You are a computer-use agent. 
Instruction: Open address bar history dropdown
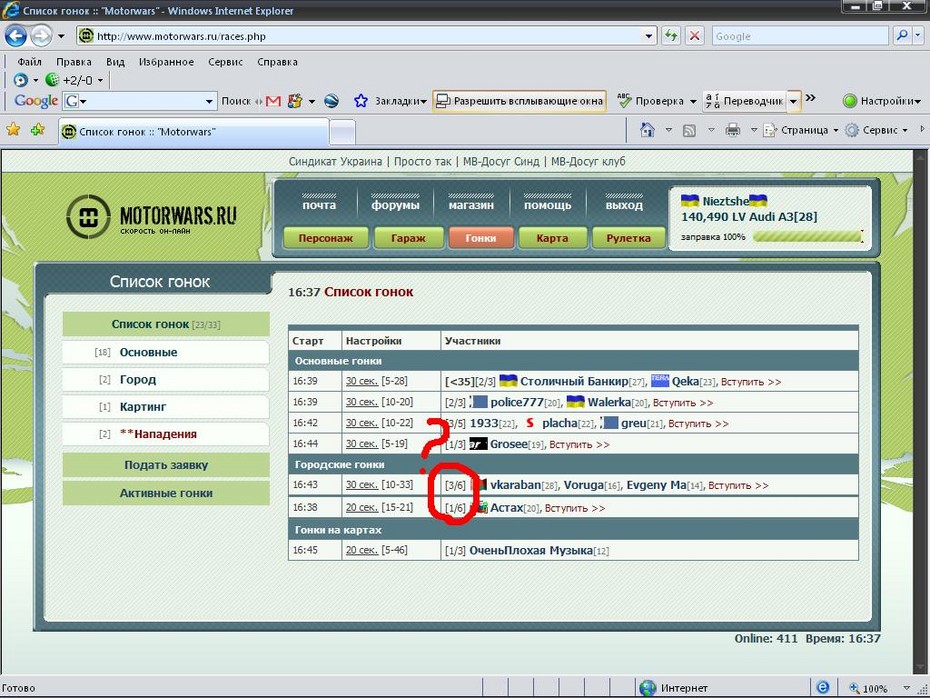click(x=649, y=36)
